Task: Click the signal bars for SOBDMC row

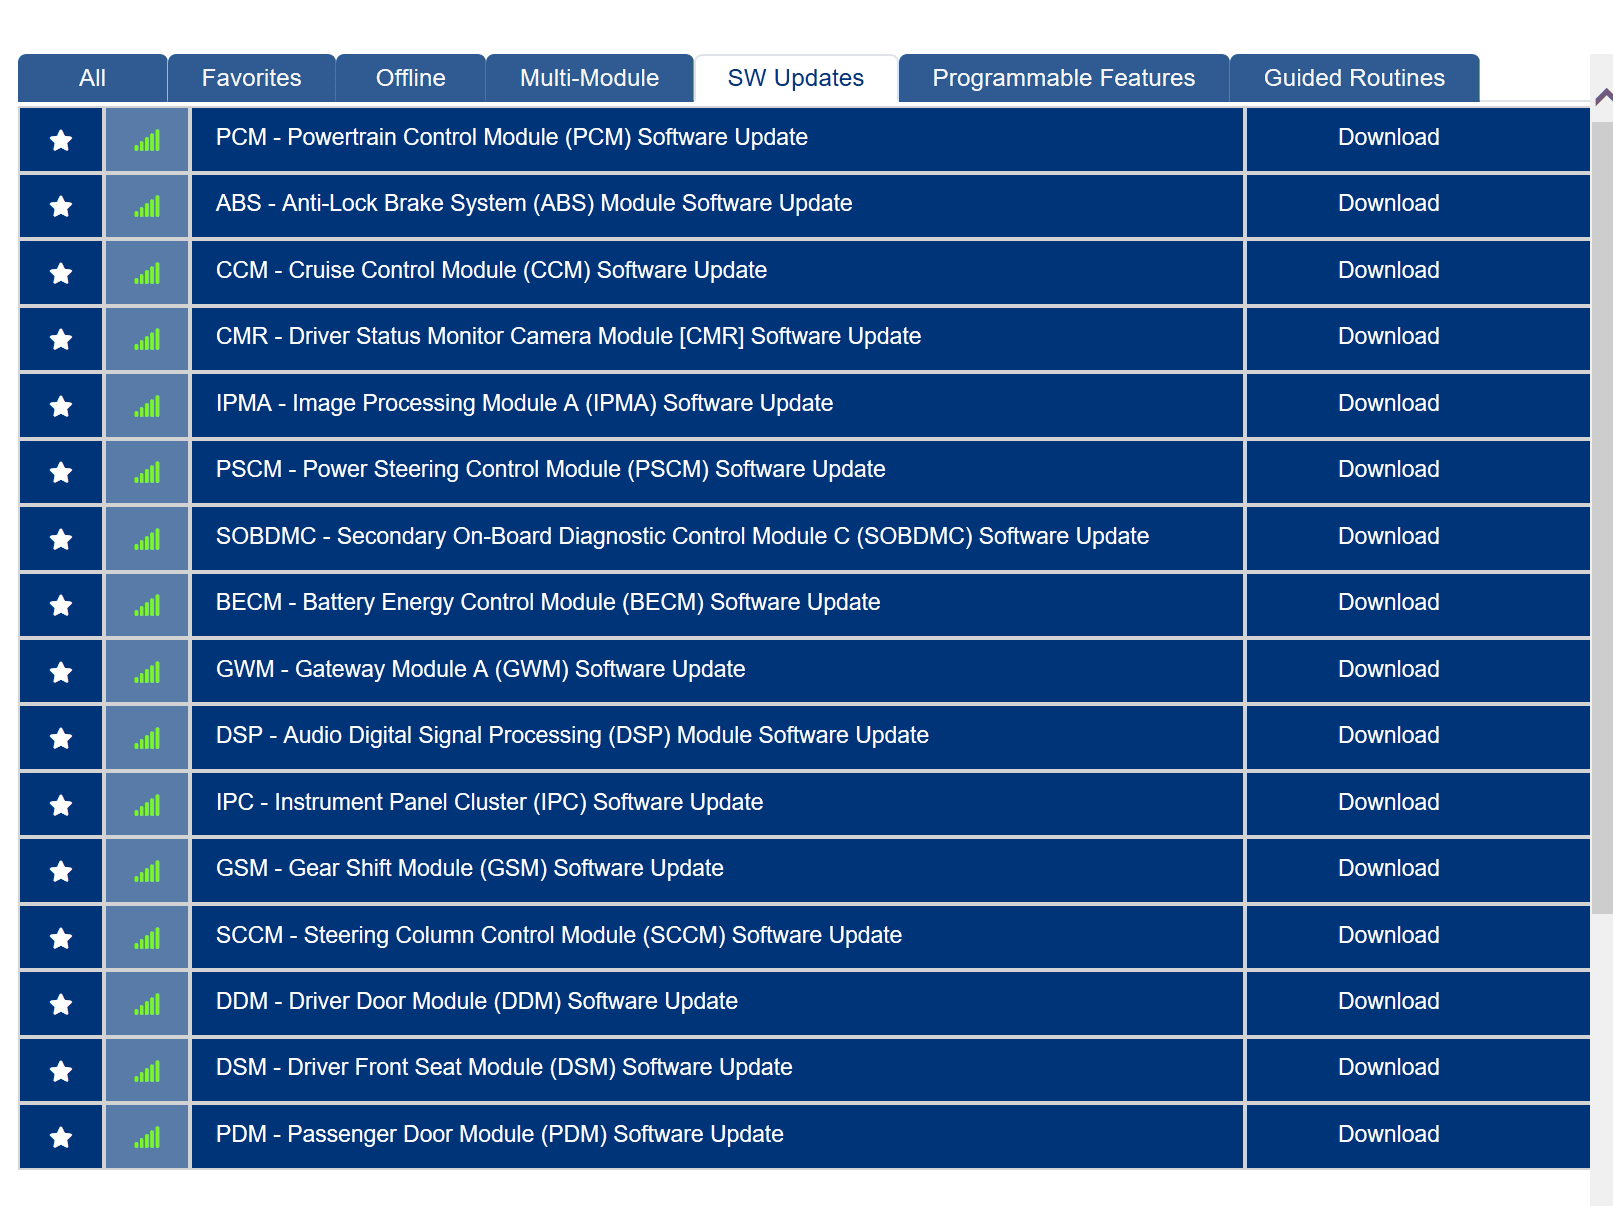Action: [x=146, y=538]
